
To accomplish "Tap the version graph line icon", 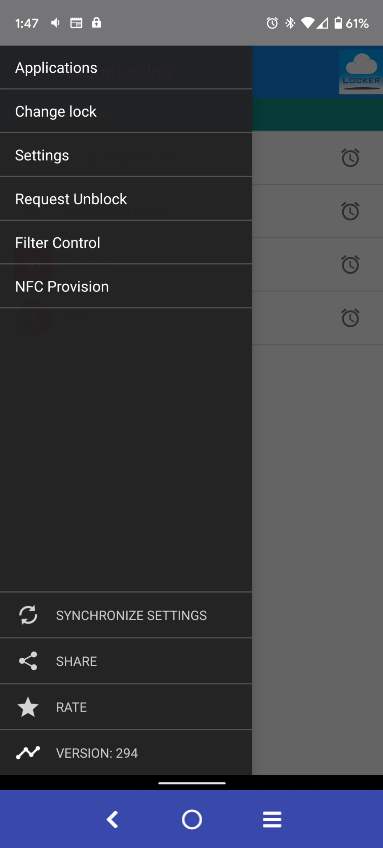I will pos(28,752).
